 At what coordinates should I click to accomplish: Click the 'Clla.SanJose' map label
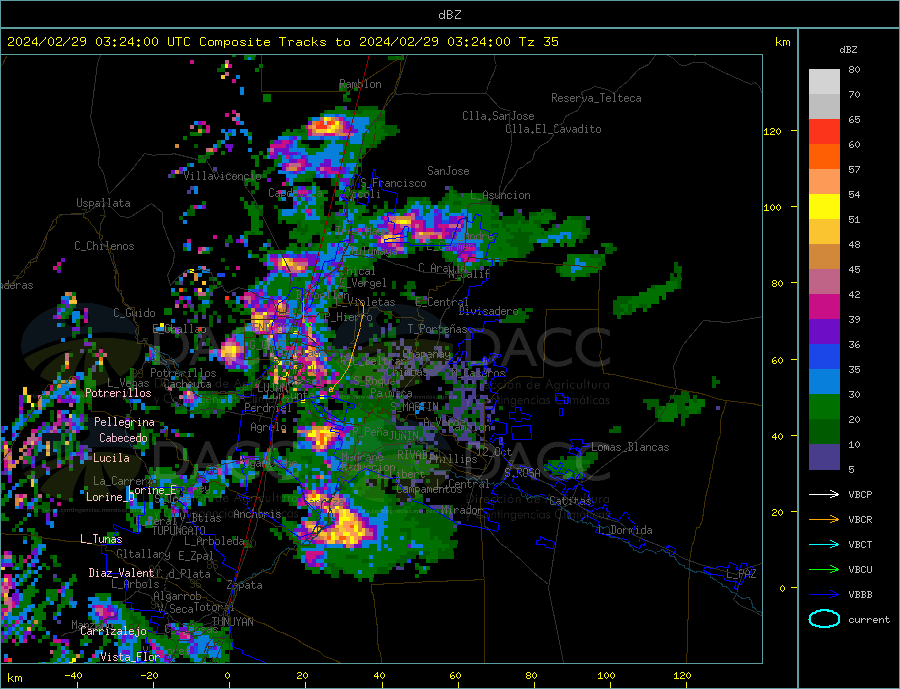point(498,116)
